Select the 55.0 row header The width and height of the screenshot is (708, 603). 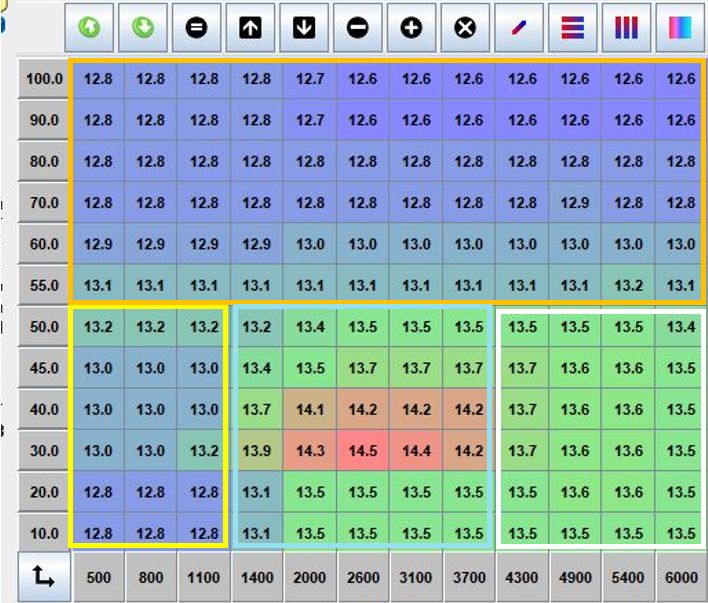(44, 284)
